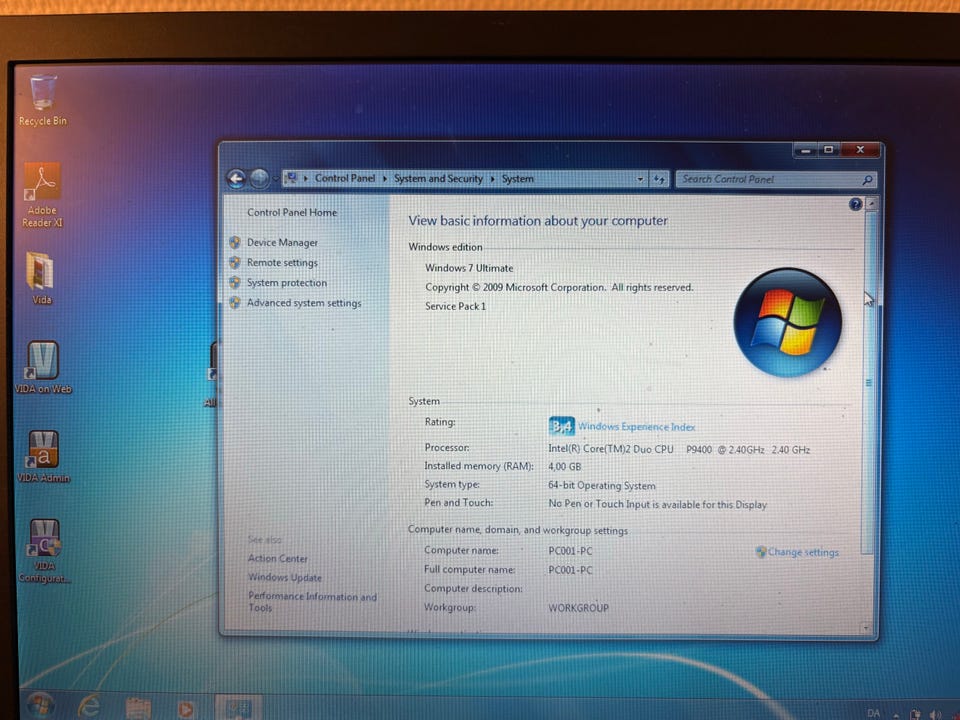Expand the arrow after System and Security

click(492, 179)
